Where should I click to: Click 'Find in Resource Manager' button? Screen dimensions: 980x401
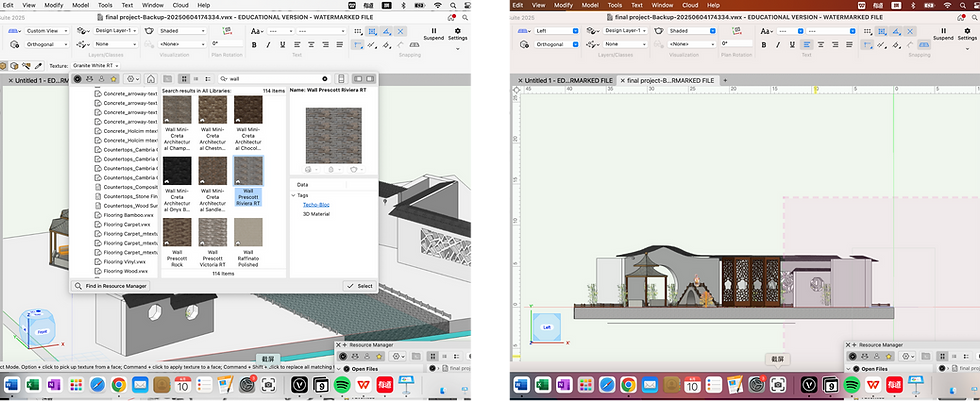pyautogui.click(x=111, y=286)
